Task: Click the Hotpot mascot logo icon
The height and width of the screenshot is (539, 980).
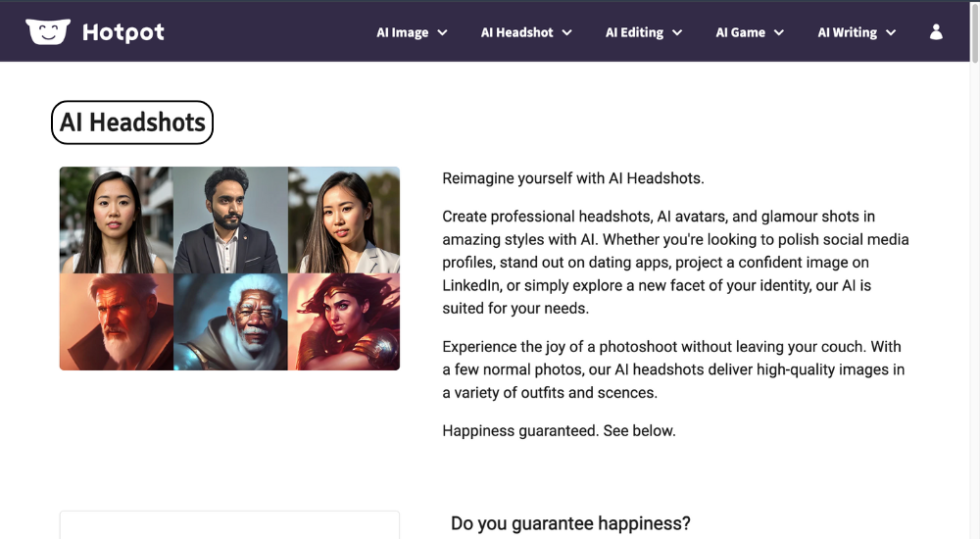Action: click(48, 32)
